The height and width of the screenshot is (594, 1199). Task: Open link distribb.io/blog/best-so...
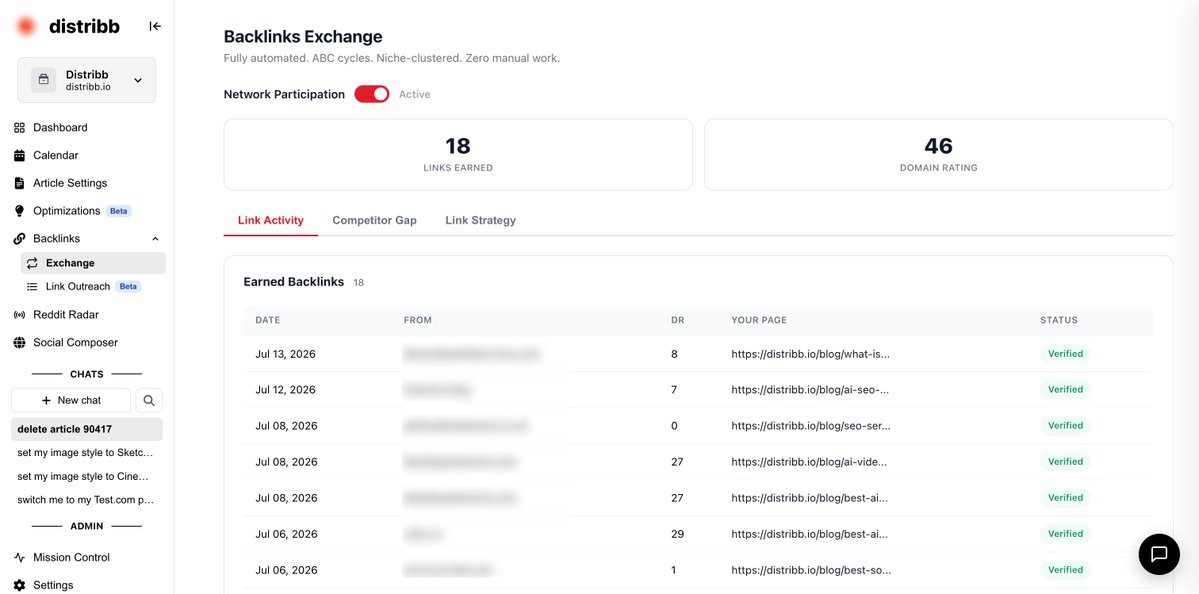(811, 570)
